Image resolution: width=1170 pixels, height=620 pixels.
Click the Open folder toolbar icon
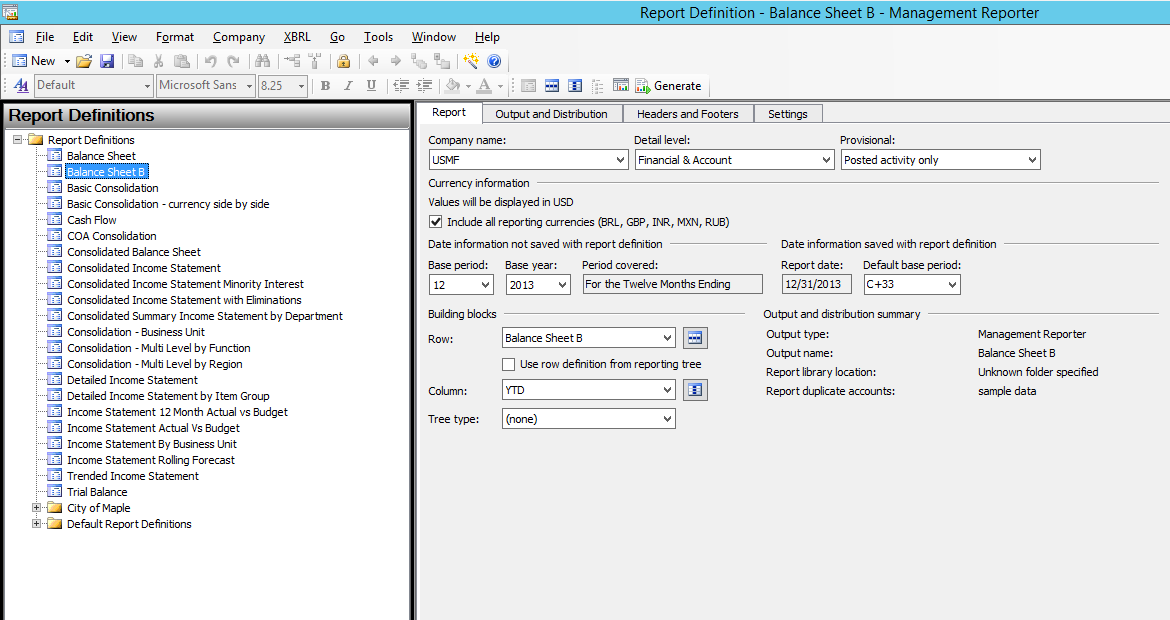(x=84, y=61)
